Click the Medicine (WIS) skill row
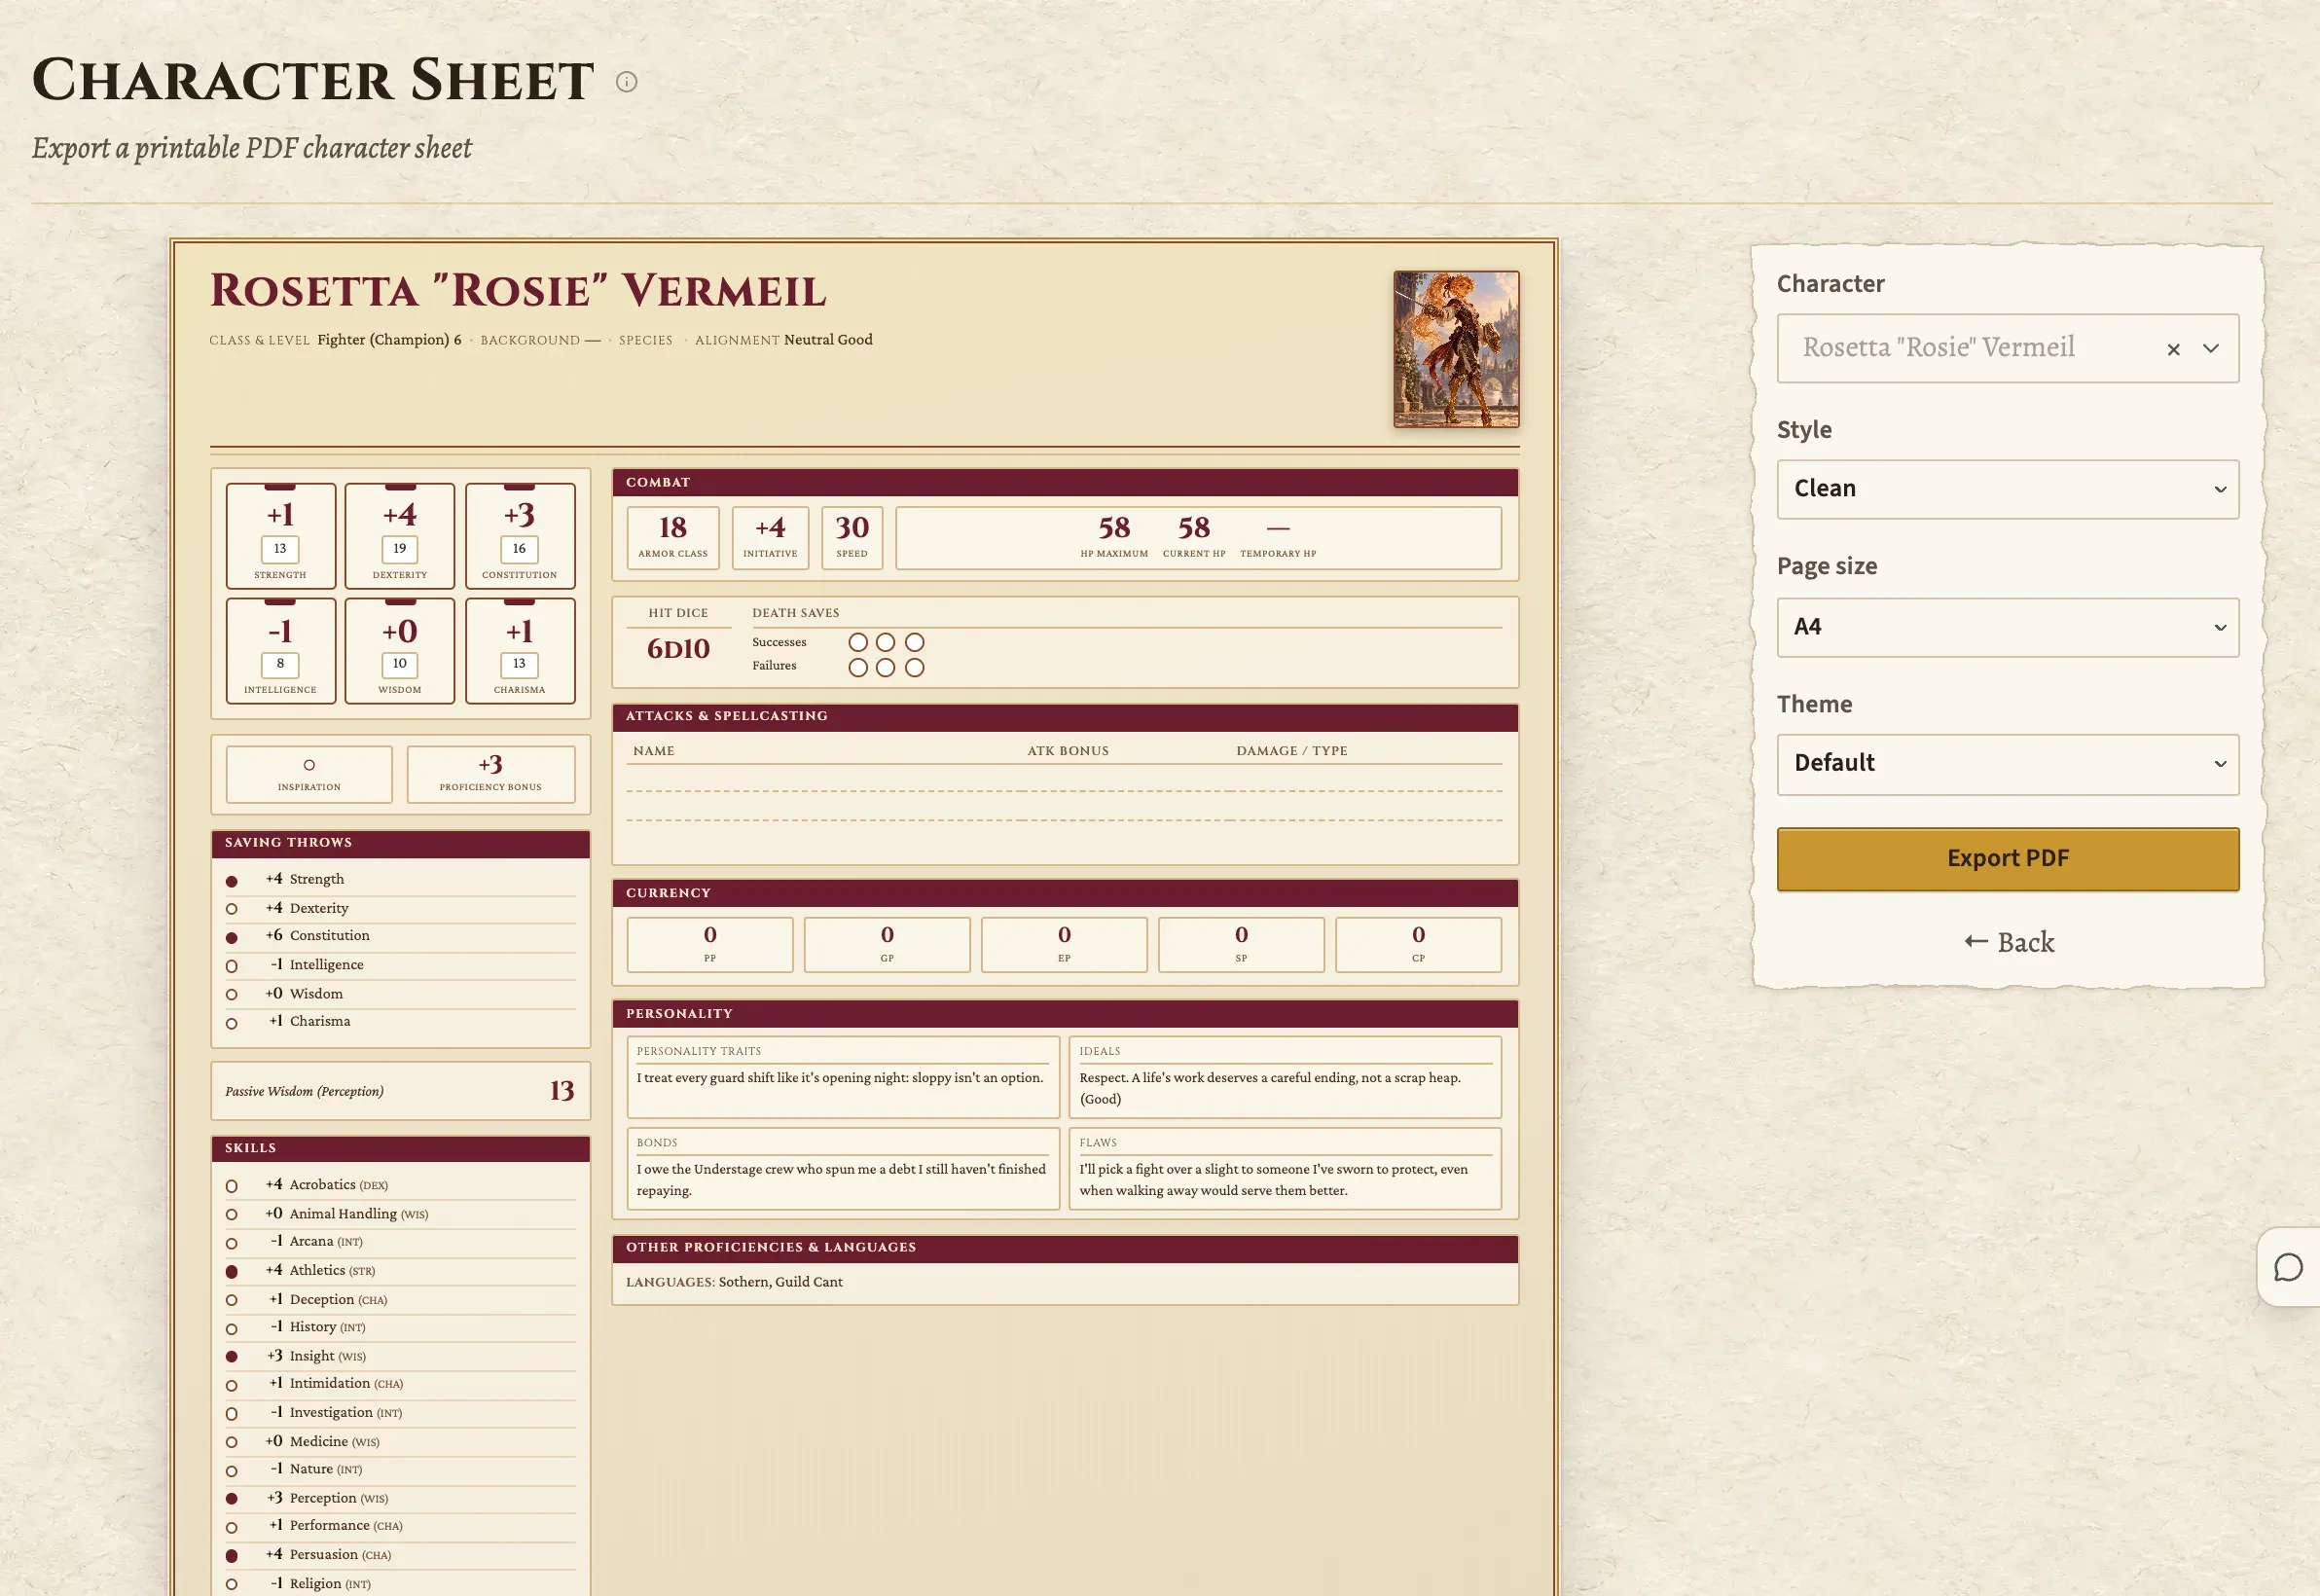The width and height of the screenshot is (2320, 1596). [x=400, y=1442]
